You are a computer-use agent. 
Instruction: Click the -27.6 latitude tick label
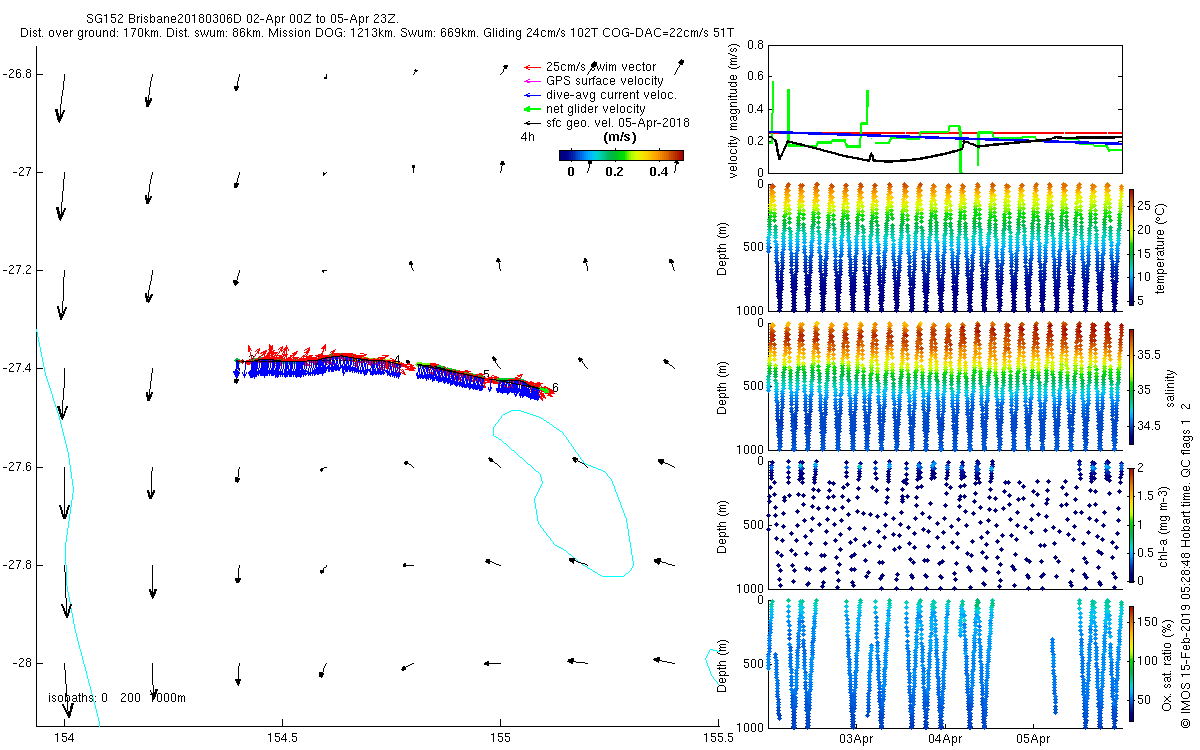(17, 466)
